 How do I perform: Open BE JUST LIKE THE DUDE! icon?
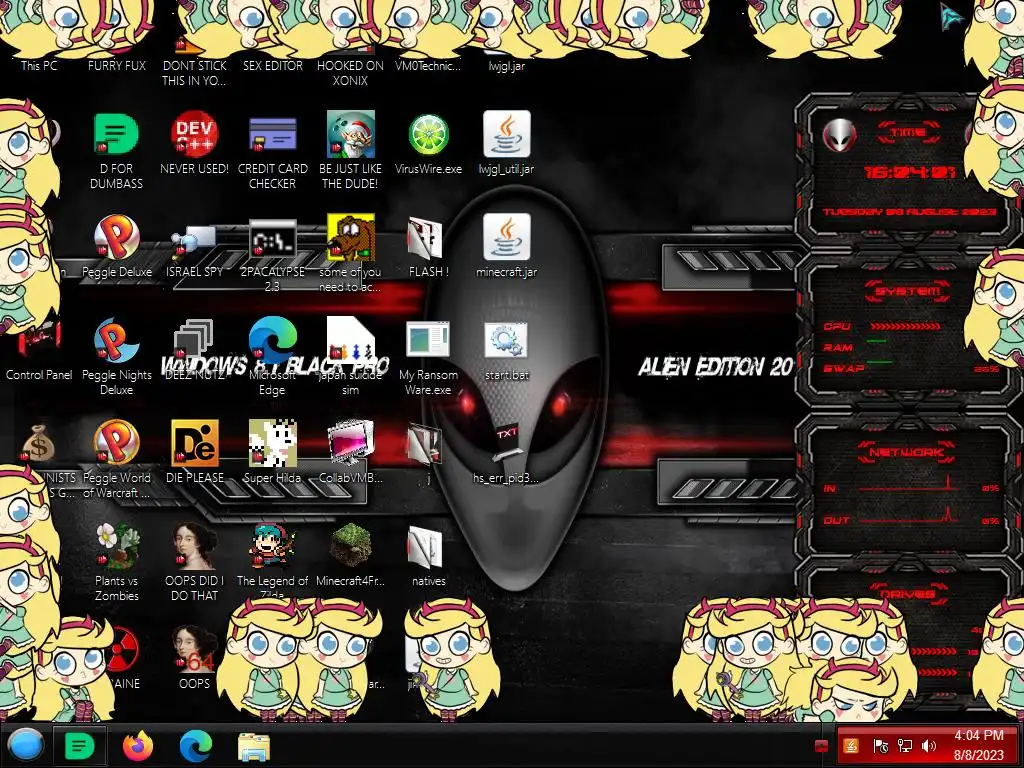click(351, 135)
